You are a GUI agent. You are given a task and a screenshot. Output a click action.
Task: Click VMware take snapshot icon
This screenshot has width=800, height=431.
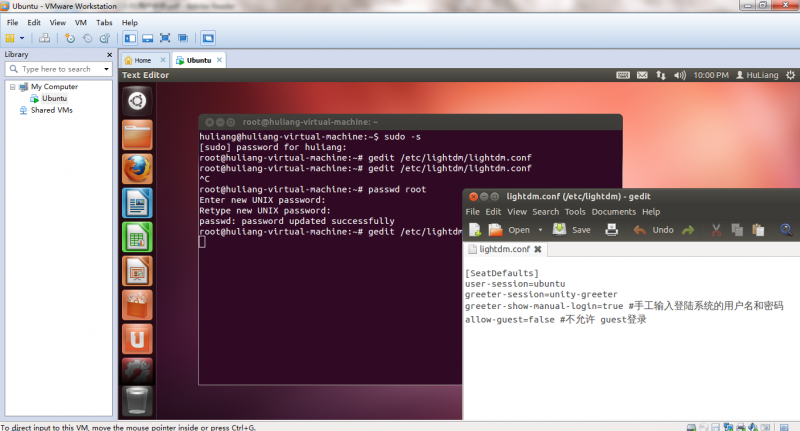coord(69,38)
